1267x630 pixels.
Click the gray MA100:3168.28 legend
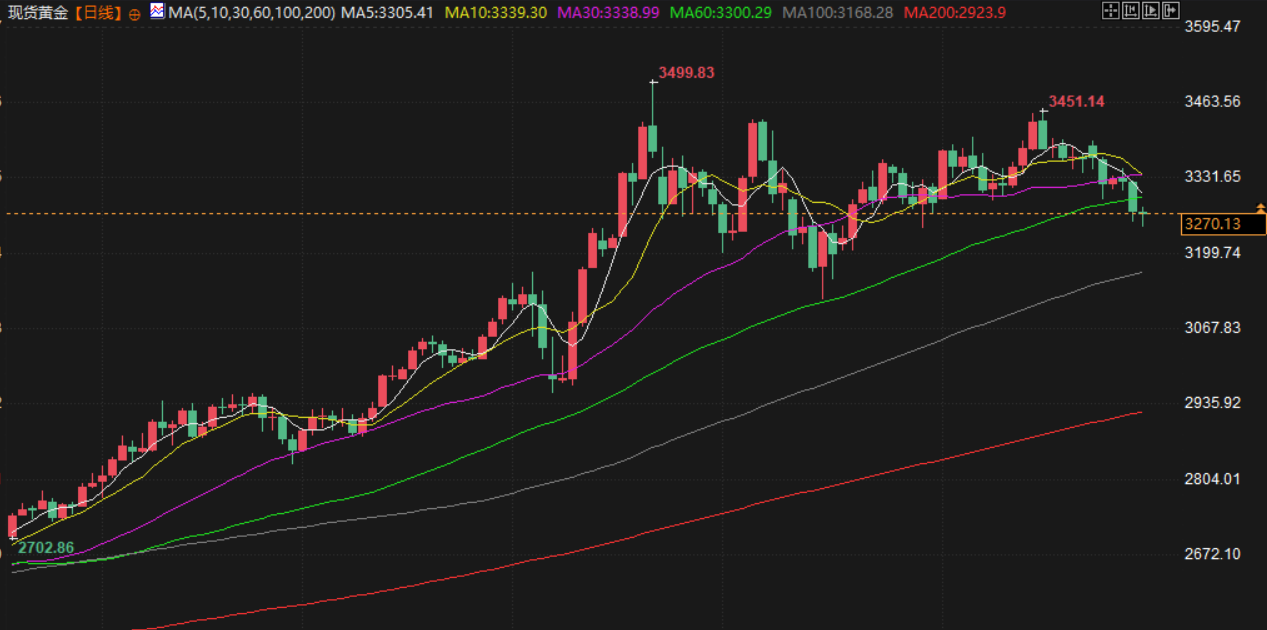pos(837,13)
